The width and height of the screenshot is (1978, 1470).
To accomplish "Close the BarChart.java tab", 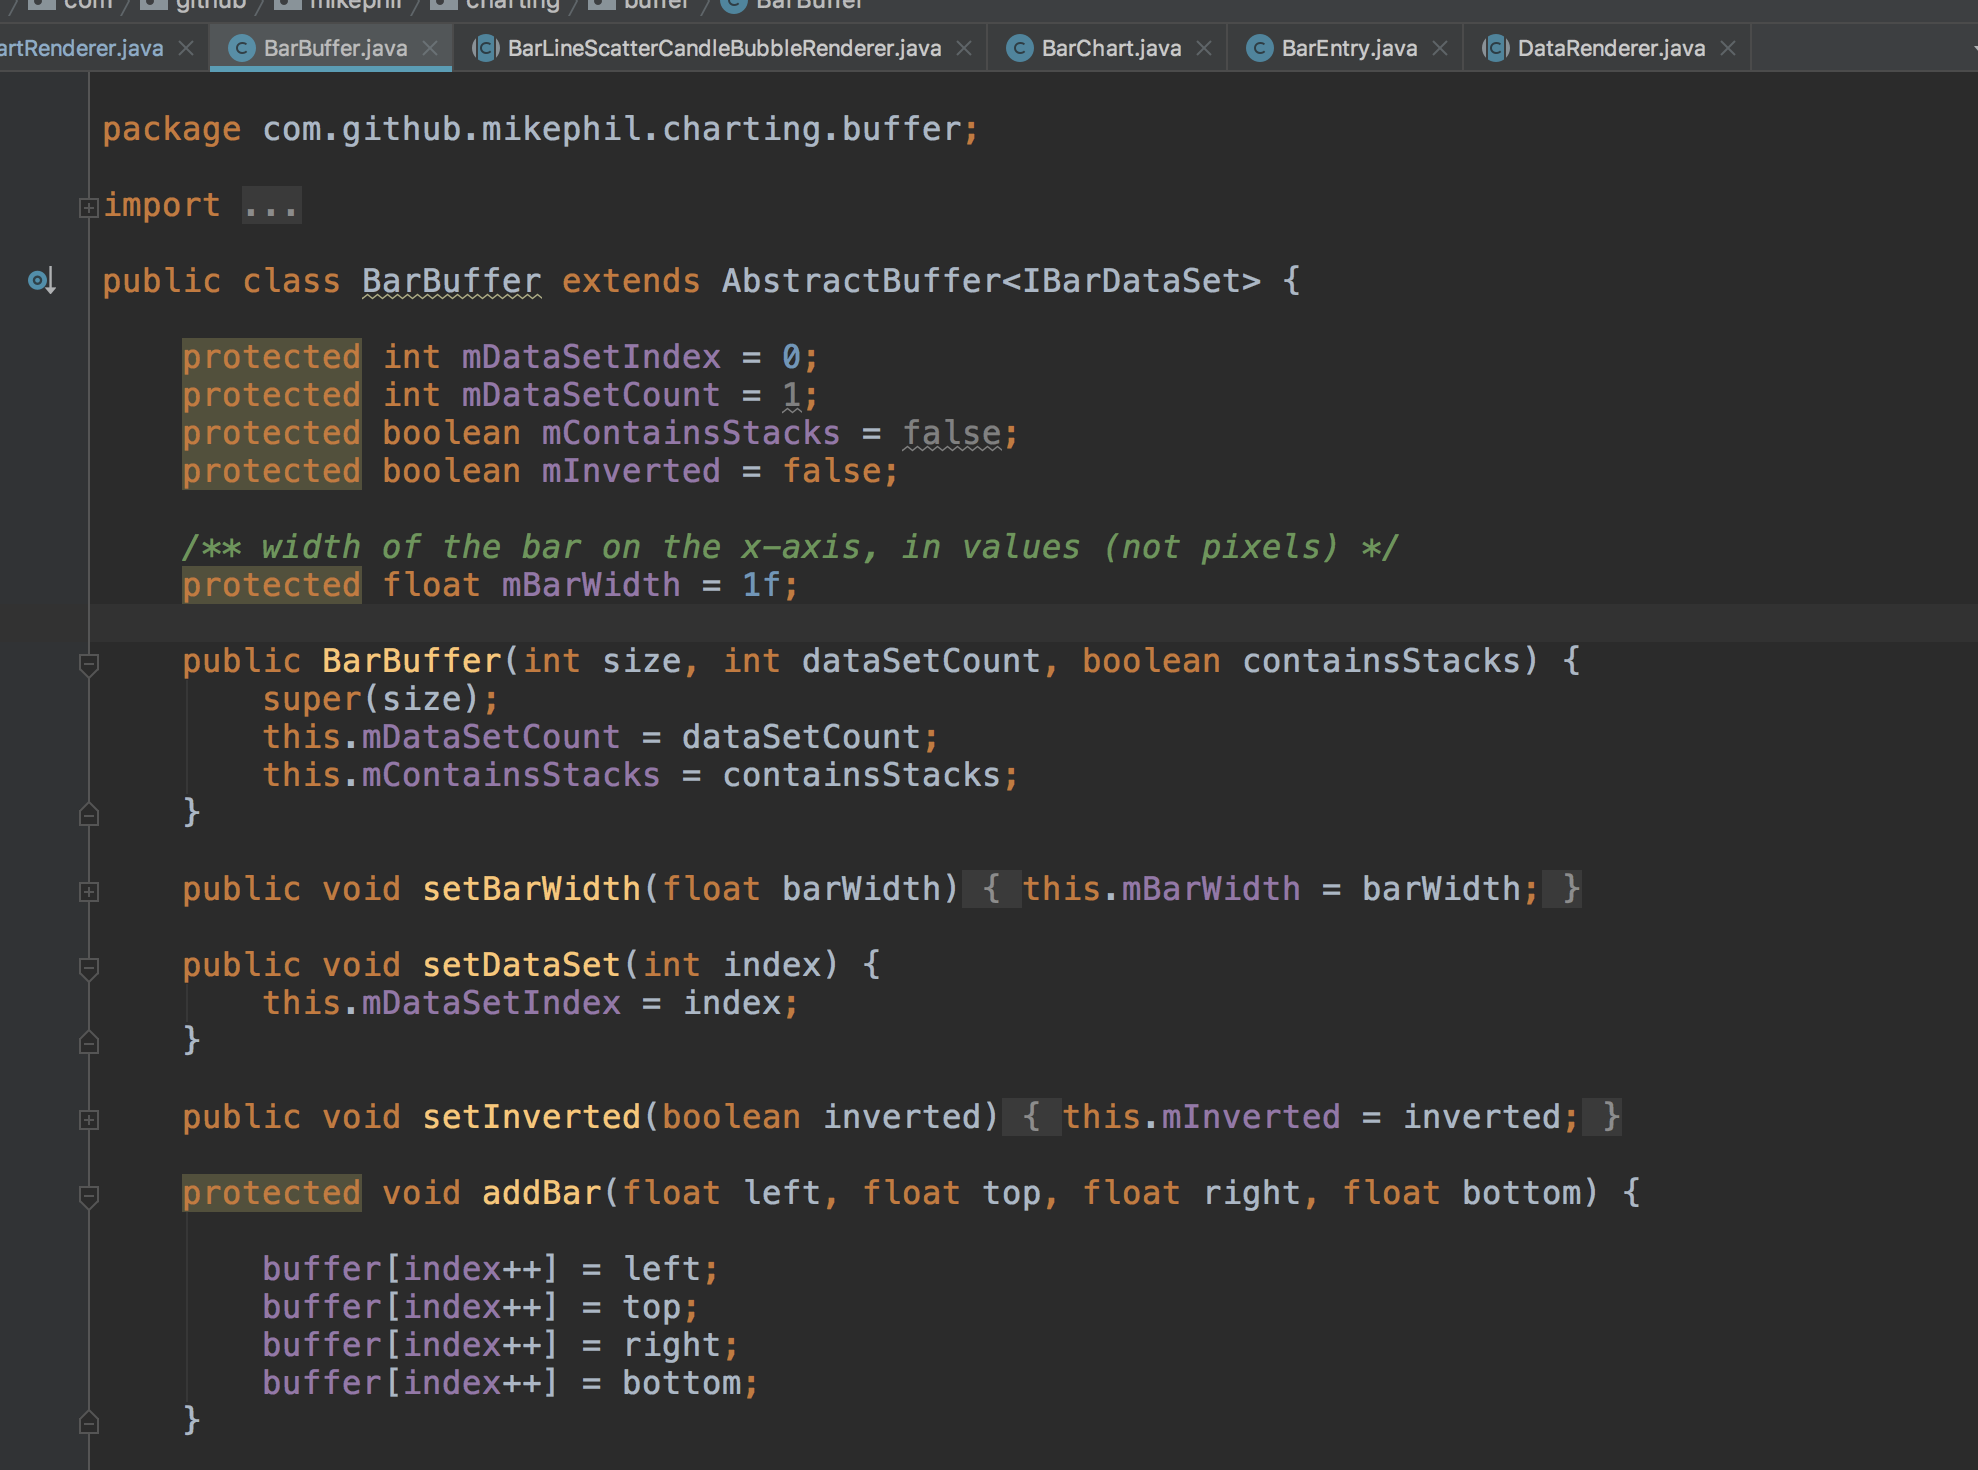I will click(x=1204, y=48).
